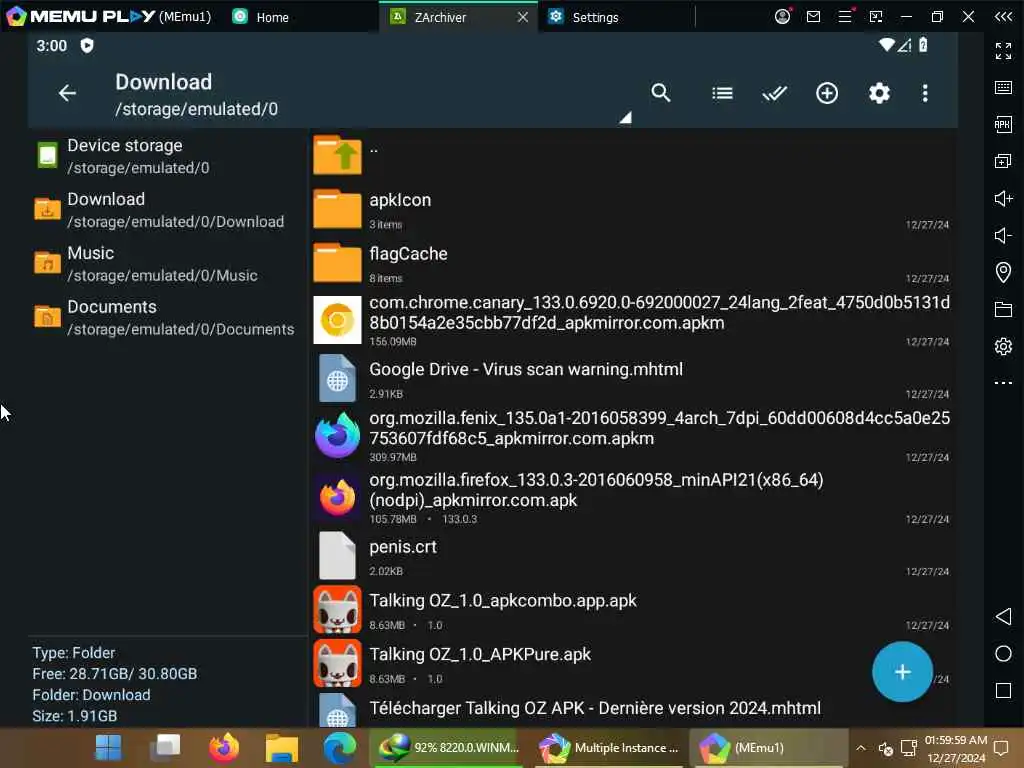Select Talking OZ apkcombo apk
This screenshot has height=768, width=1024.
pos(631,610)
